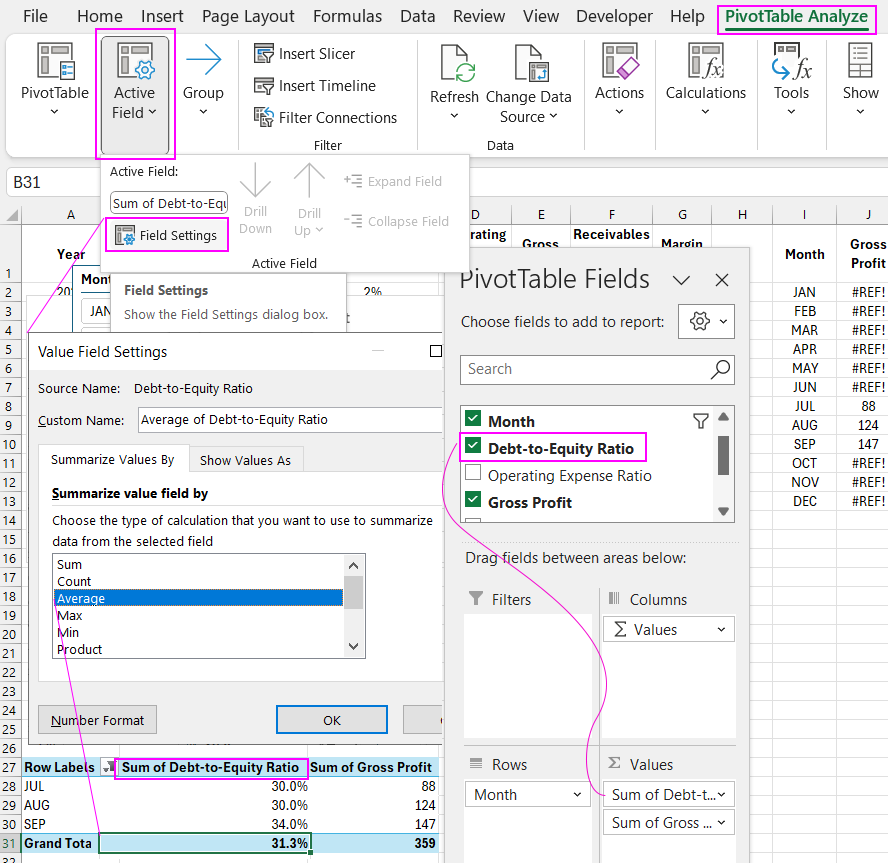Screen dimensions: 888x863
Task: Check the Operating Expense Ratio field
Action: (473, 475)
